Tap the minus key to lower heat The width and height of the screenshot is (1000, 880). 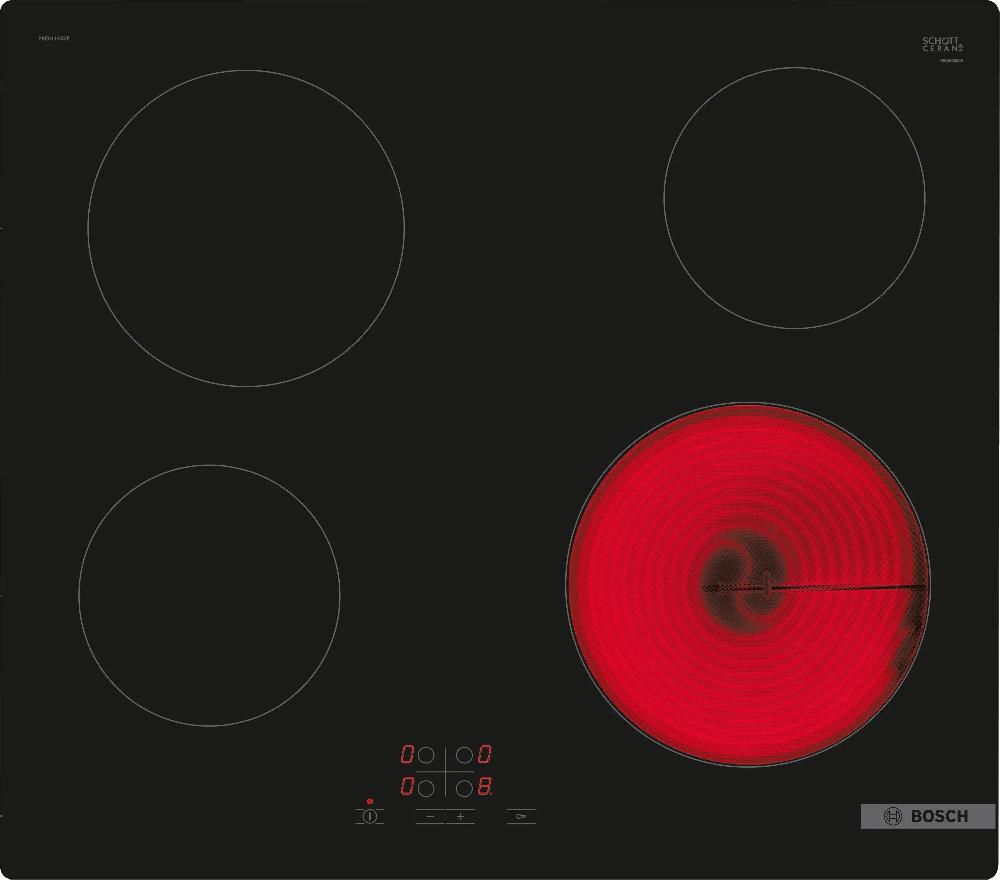(x=430, y=816)
